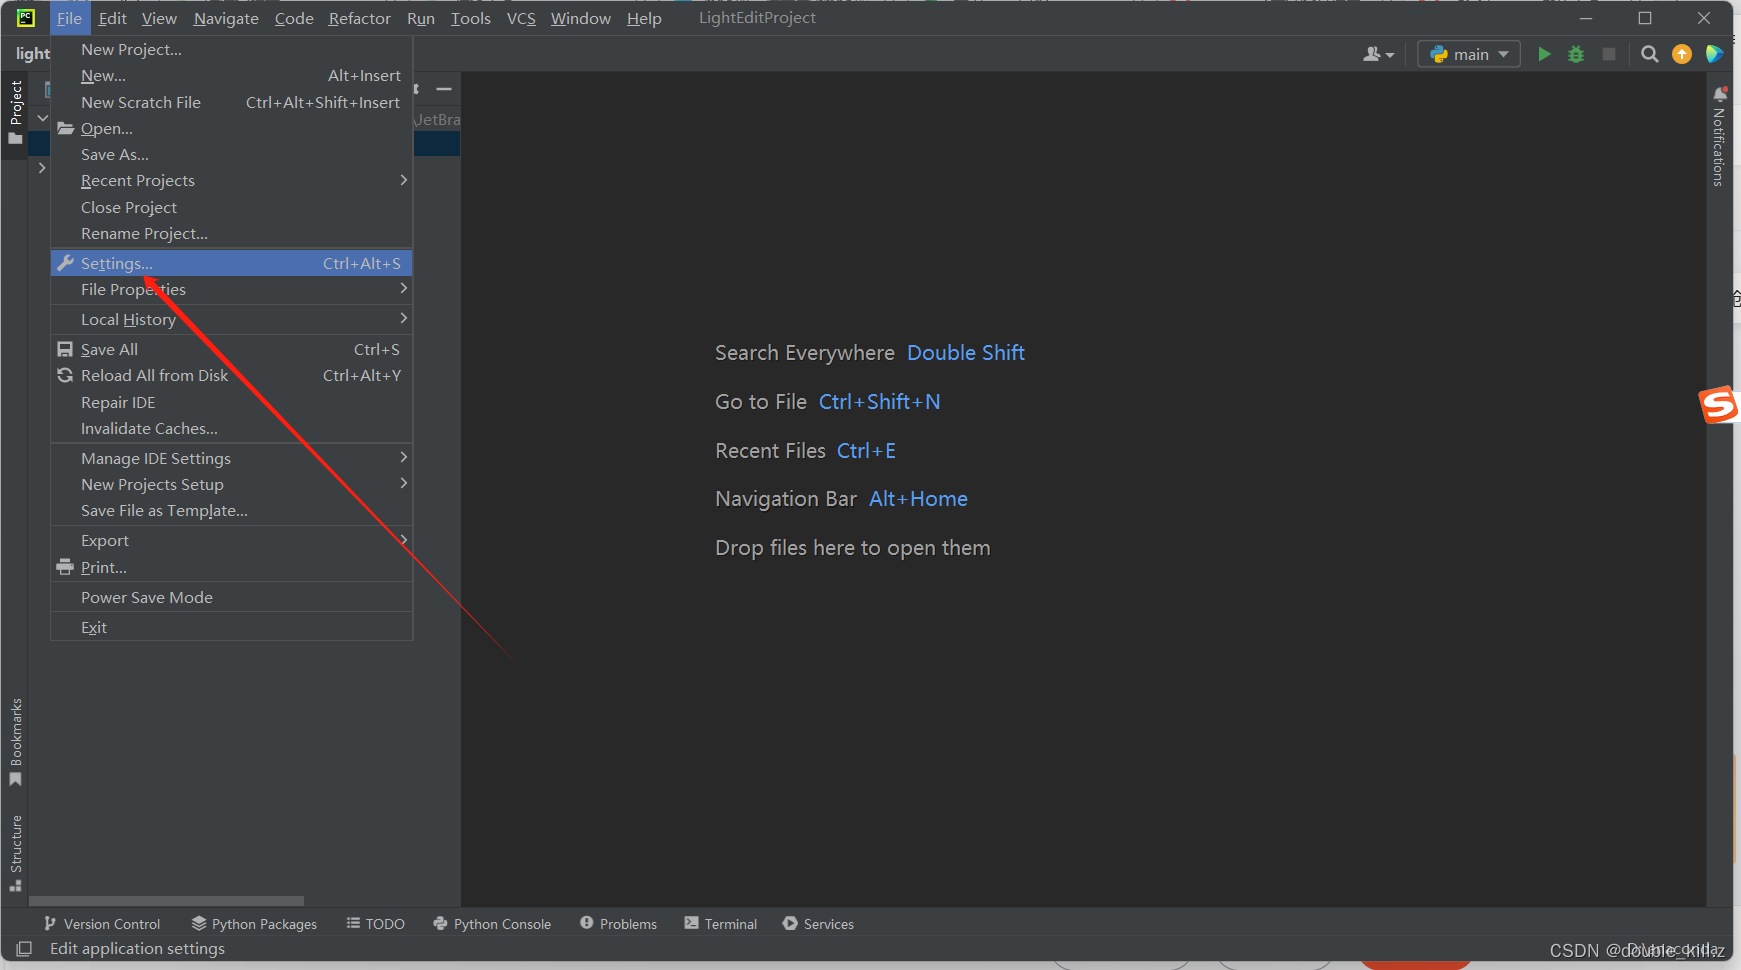Open the main run configuration dropdown

[1469, 54]
